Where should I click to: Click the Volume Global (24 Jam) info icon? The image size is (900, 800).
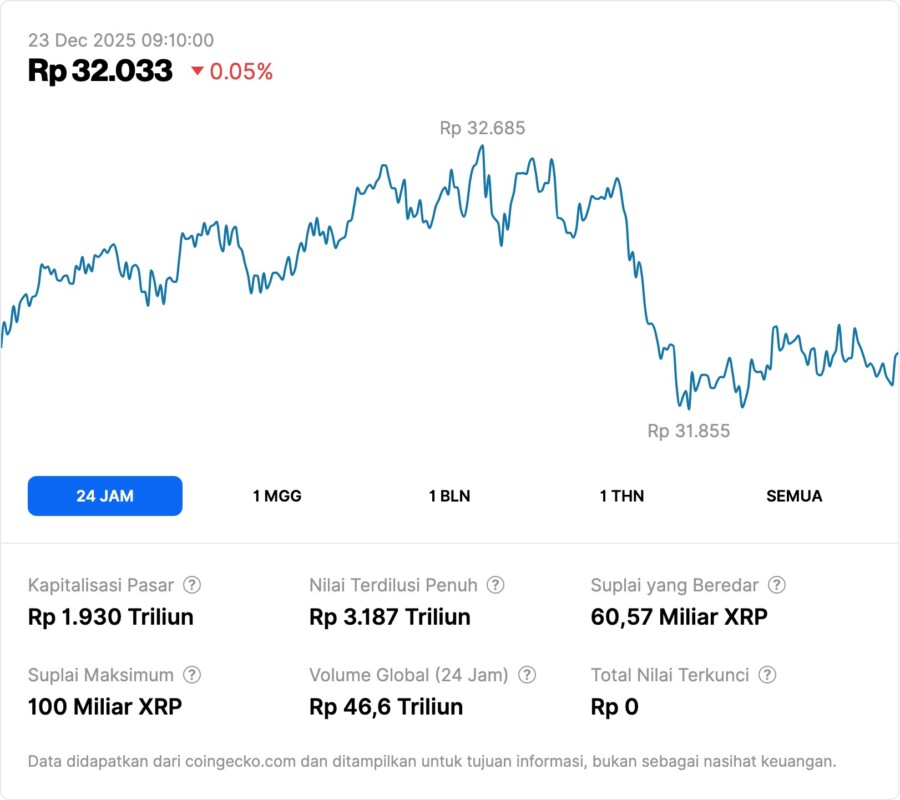(x=527, y=675)
